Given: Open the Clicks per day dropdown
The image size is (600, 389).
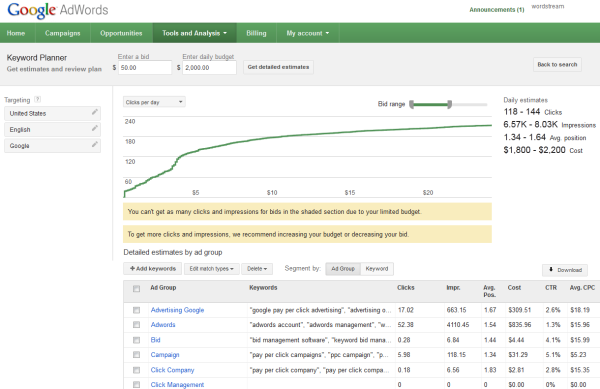Looking at the screenshot, I should [154, 102].
